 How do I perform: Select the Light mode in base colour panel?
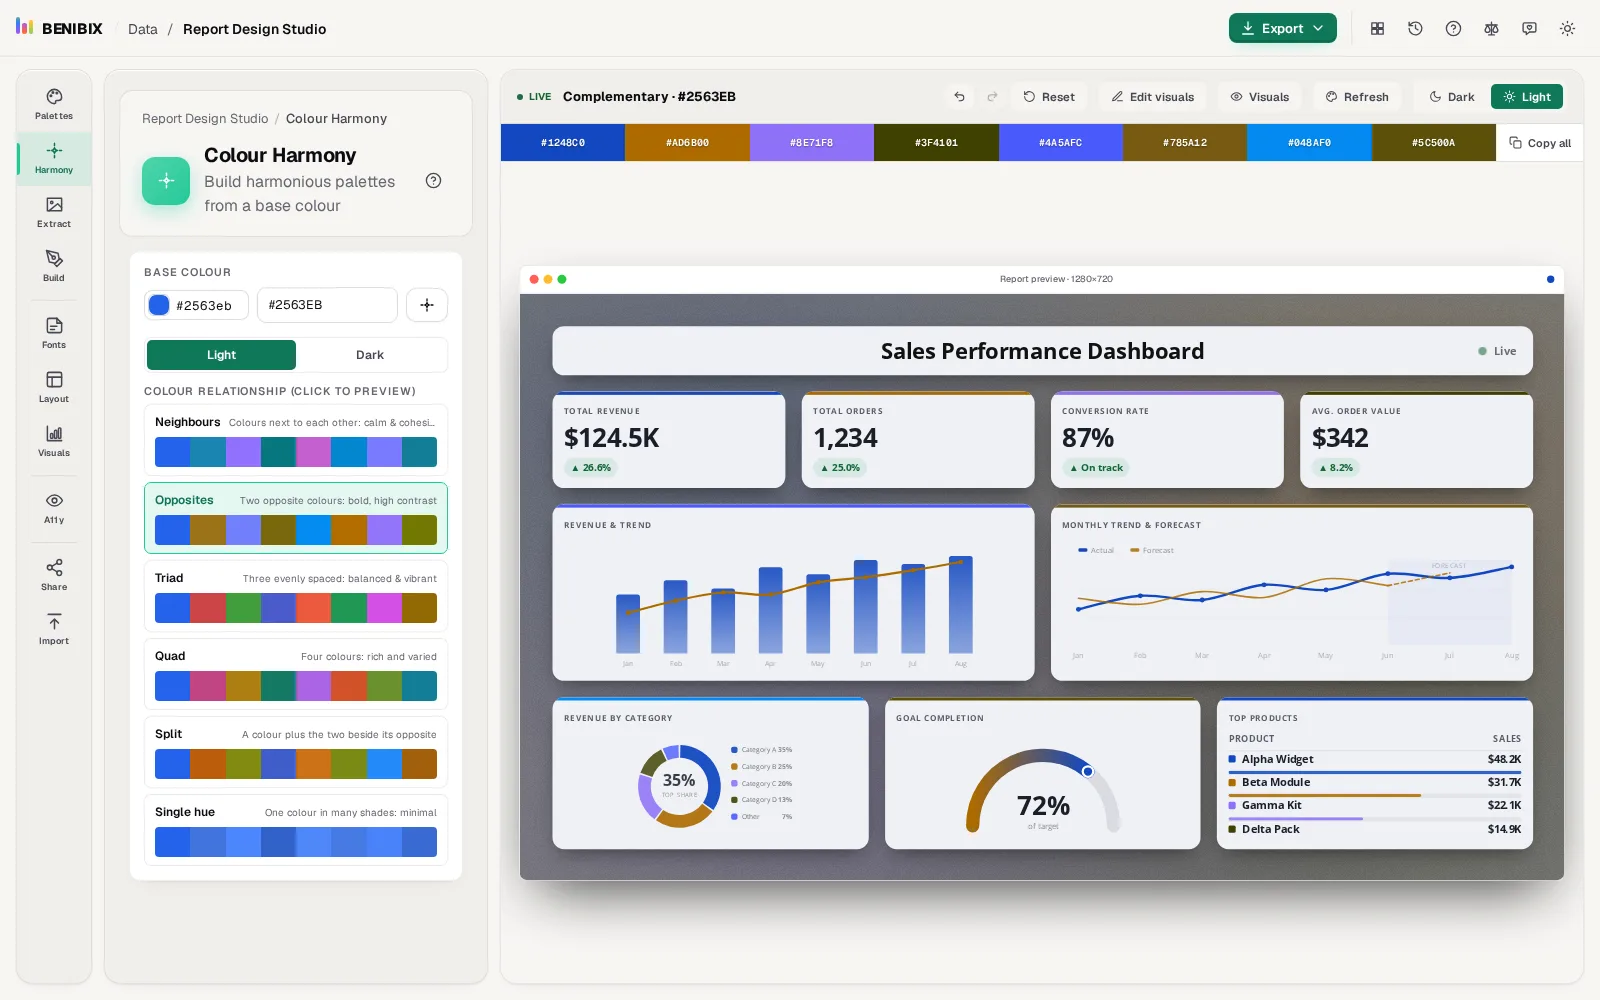(x=221, y=355)
